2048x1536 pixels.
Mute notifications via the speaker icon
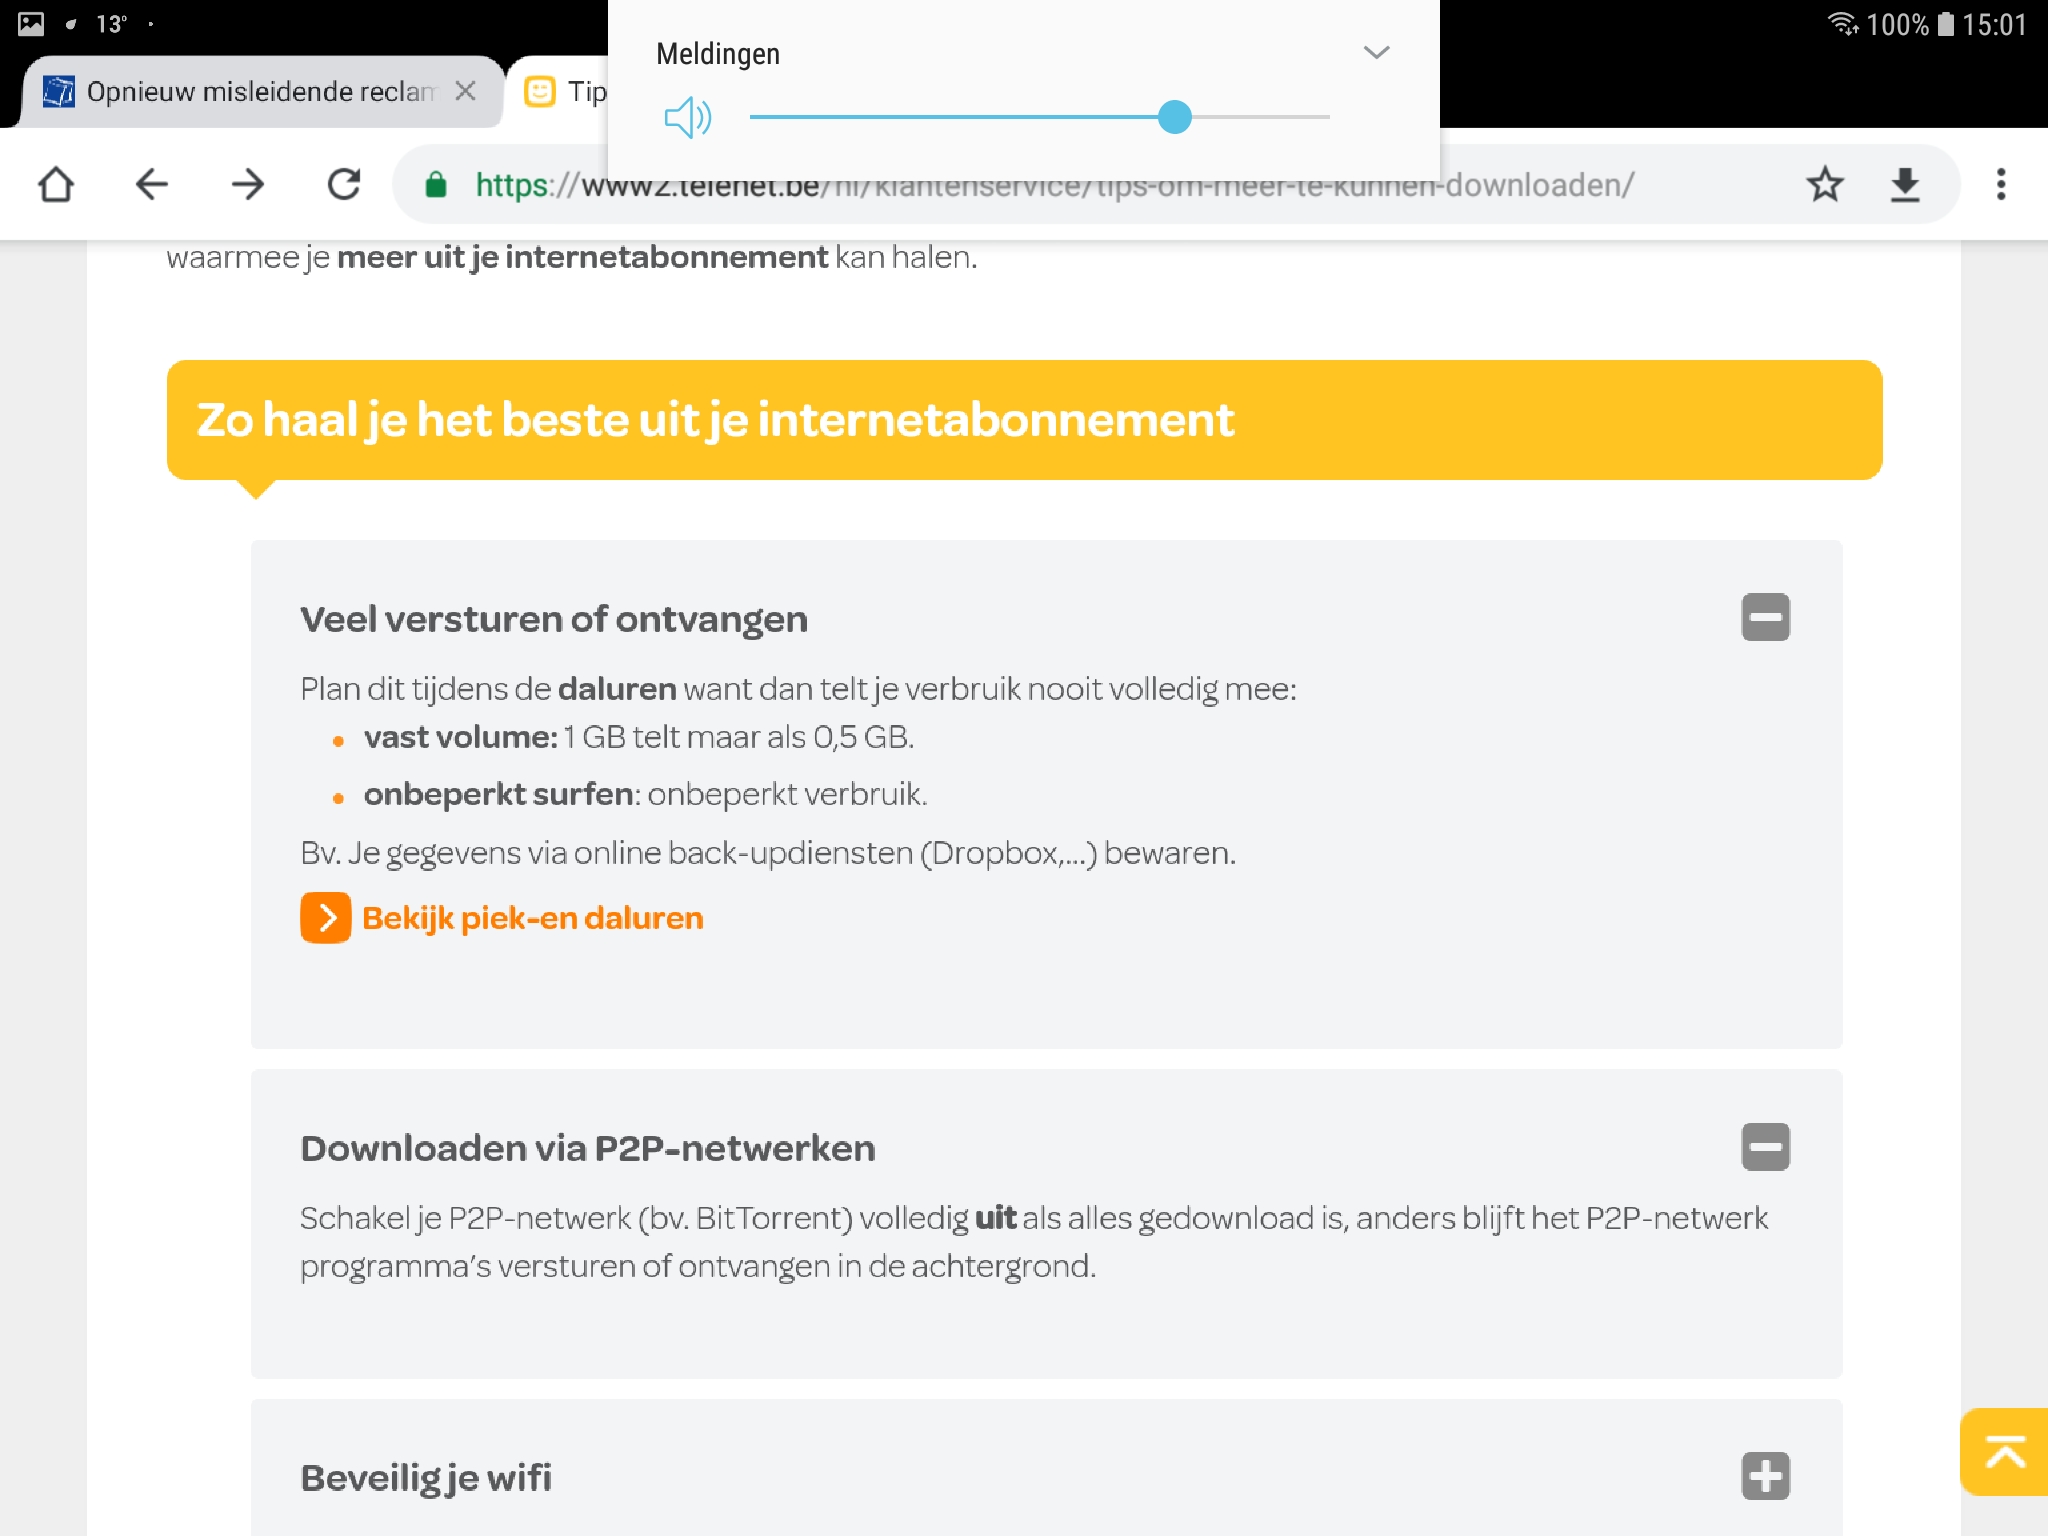point(687,118)
